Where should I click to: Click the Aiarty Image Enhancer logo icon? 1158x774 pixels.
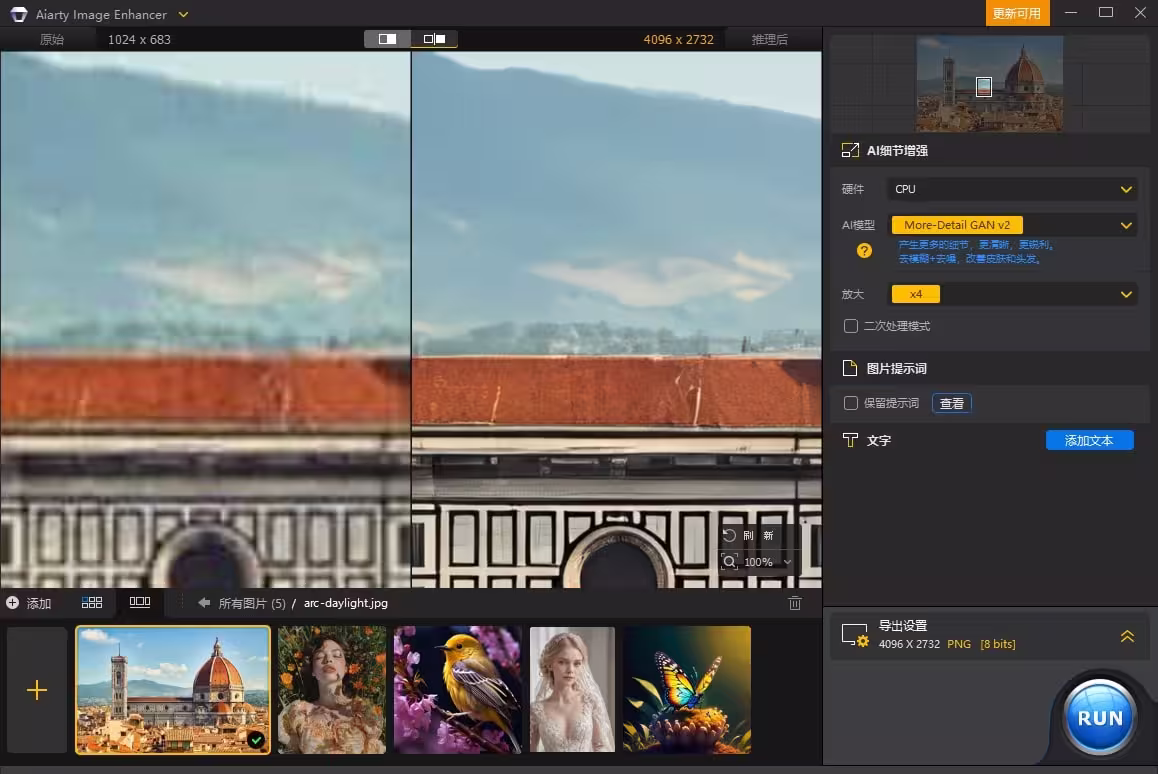(18, 14)
